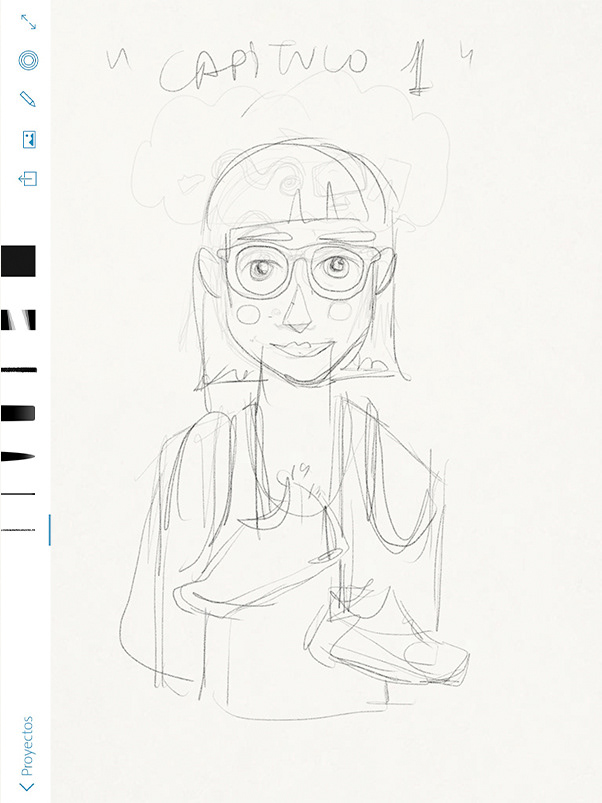Image resolution: width=602 pixels, height=803 pixels.
Task: Open the concentric circles color/size icon
Action: pyautogui.click(x=28, y=60)
